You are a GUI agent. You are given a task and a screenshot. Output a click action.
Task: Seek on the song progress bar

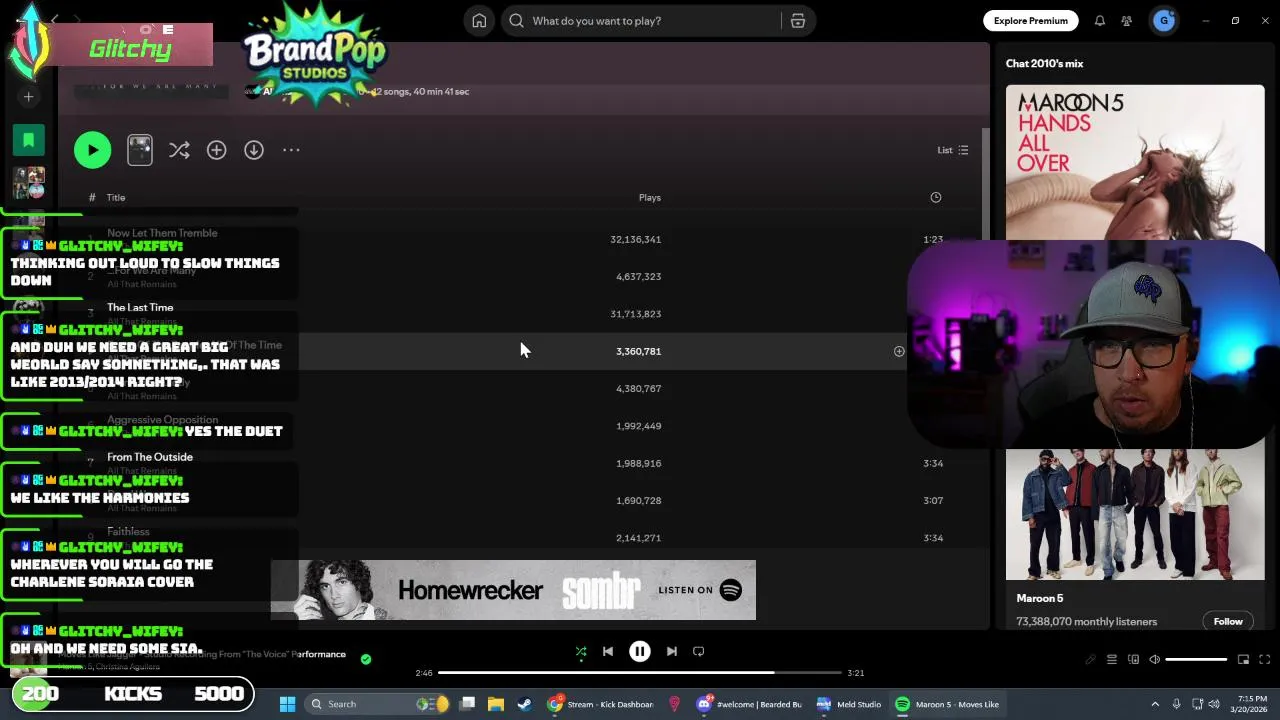640,673
